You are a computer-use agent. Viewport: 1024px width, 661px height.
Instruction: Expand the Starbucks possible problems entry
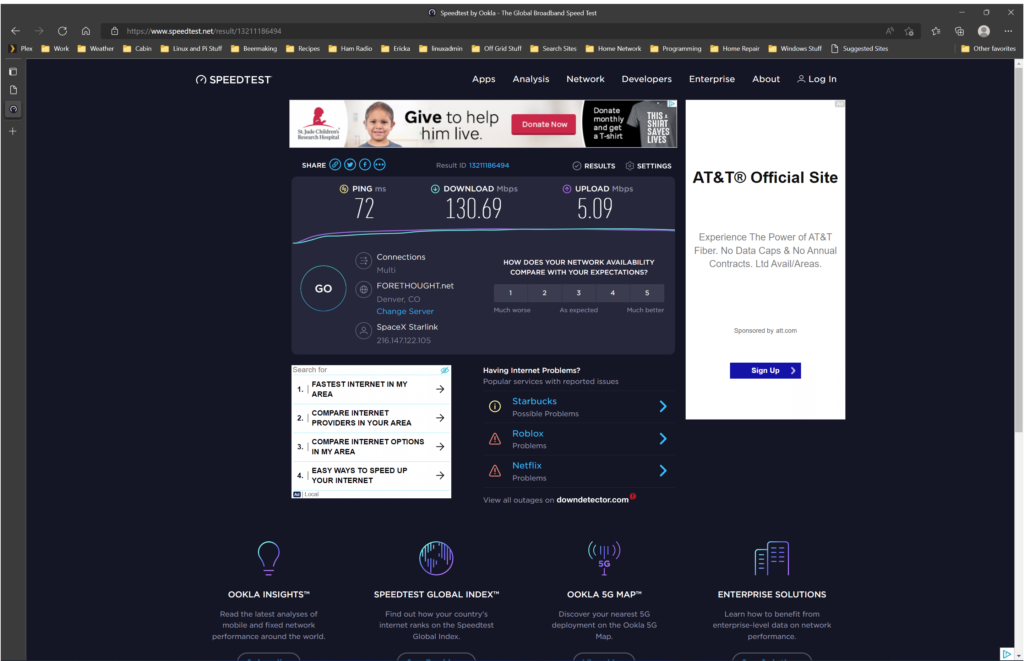pyautogui.click(x=663, y=406)
